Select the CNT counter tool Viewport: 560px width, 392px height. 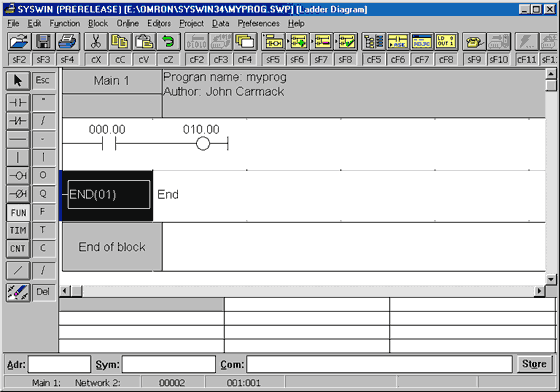pyautogui.click(x=18, y=249)
